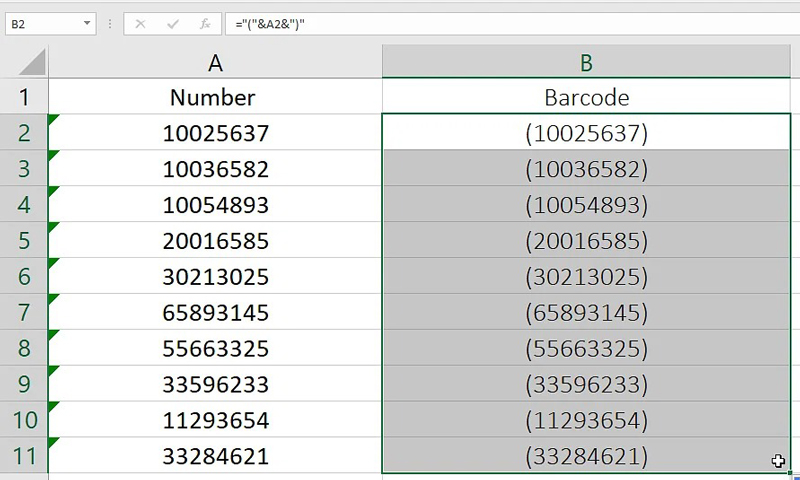Select the row 1 header
This screenshot has width=800, height=480.
click(24, 97)
